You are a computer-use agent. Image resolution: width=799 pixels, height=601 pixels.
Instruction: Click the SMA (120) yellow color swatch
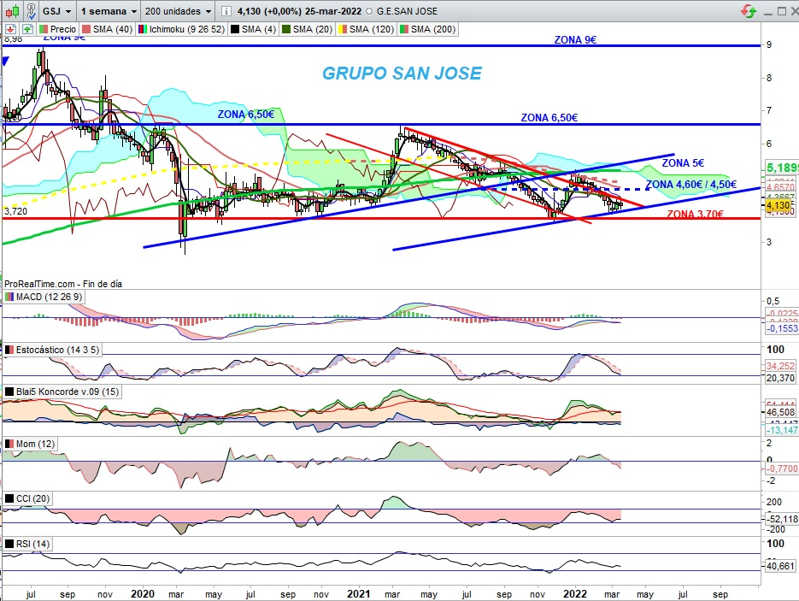[x=343, y=29]
